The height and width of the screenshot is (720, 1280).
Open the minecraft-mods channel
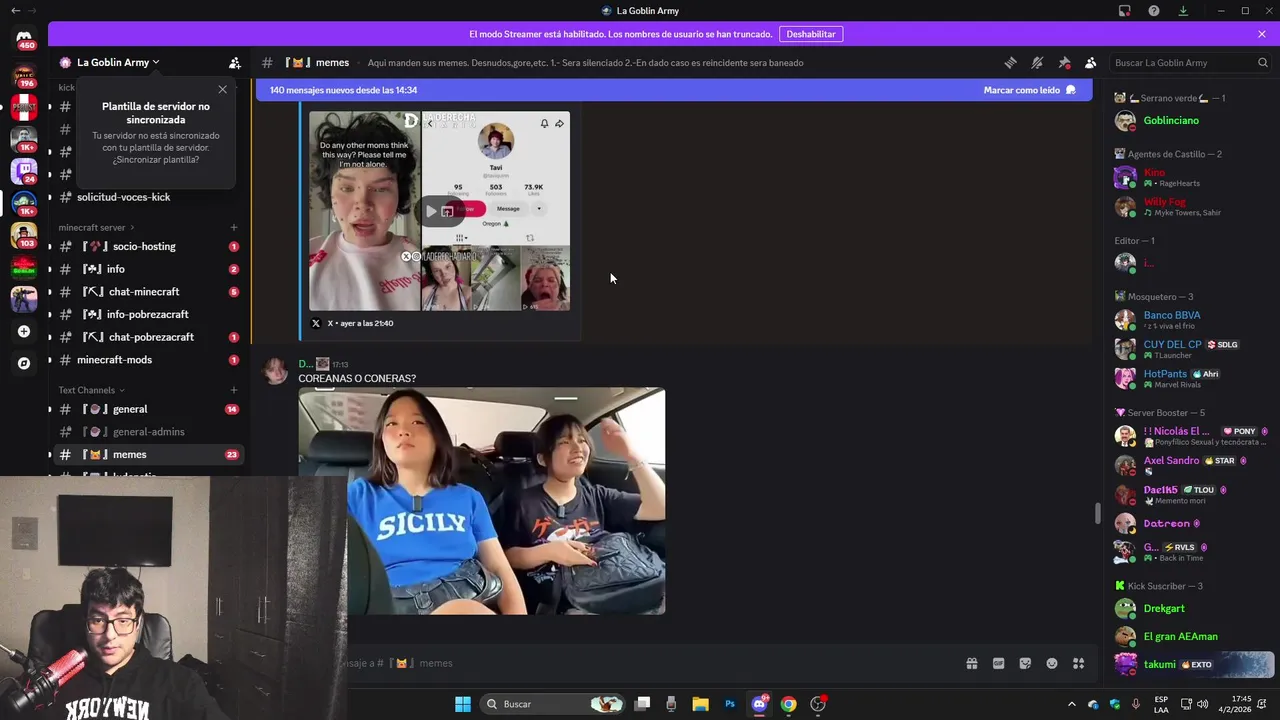click(x=149, y=360)
